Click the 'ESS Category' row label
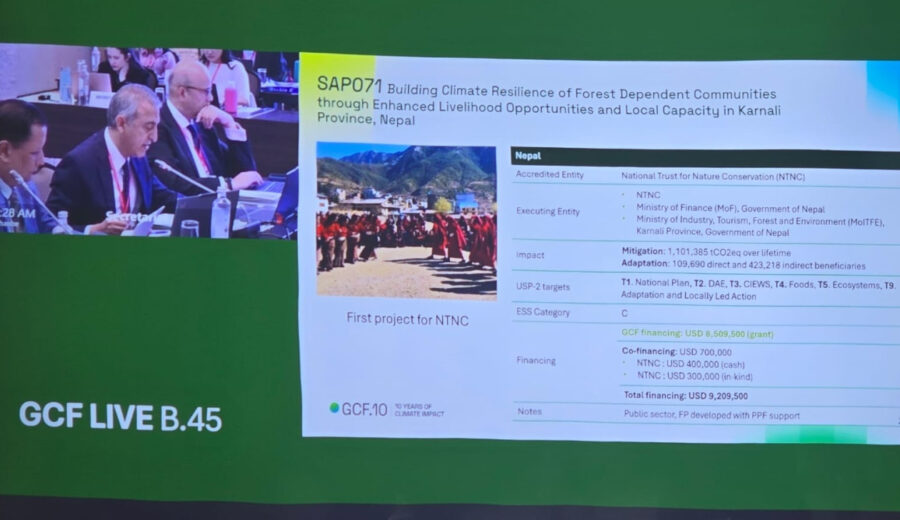This screenshot has height=520, width=900. 543,312
